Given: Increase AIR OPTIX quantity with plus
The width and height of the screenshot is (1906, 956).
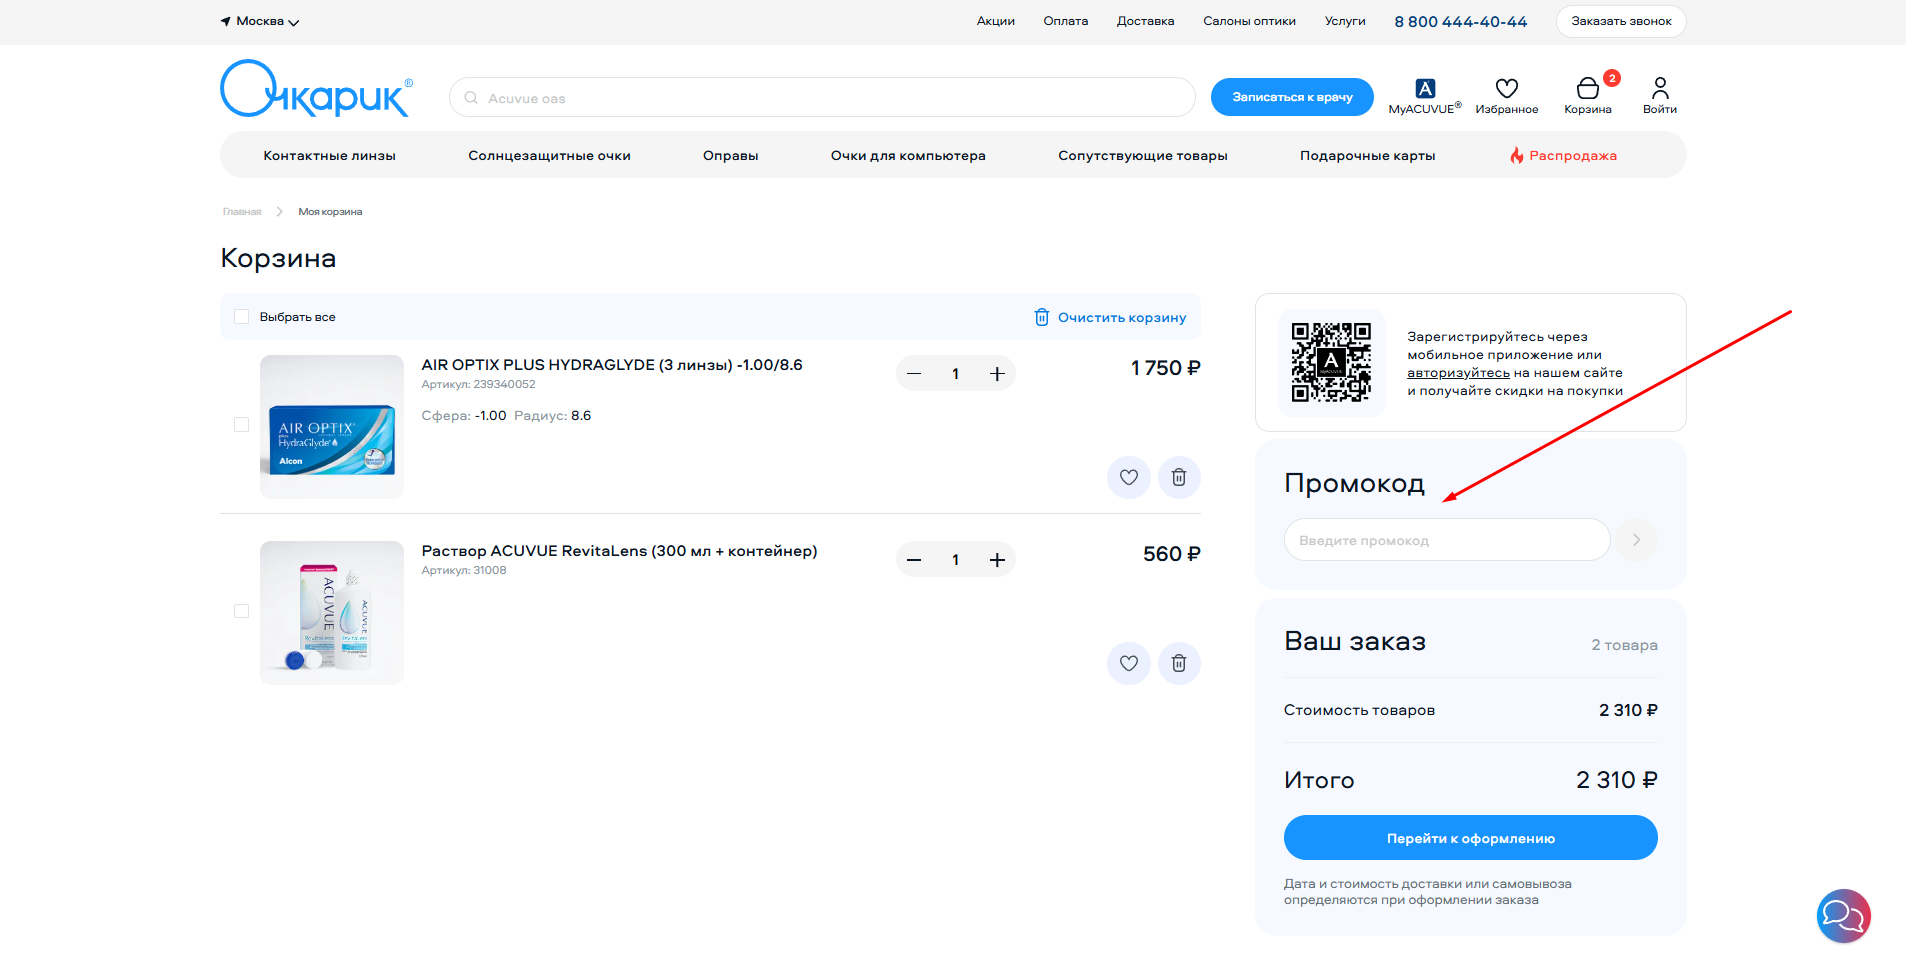Looking at the screenshot, I should 997,374.
